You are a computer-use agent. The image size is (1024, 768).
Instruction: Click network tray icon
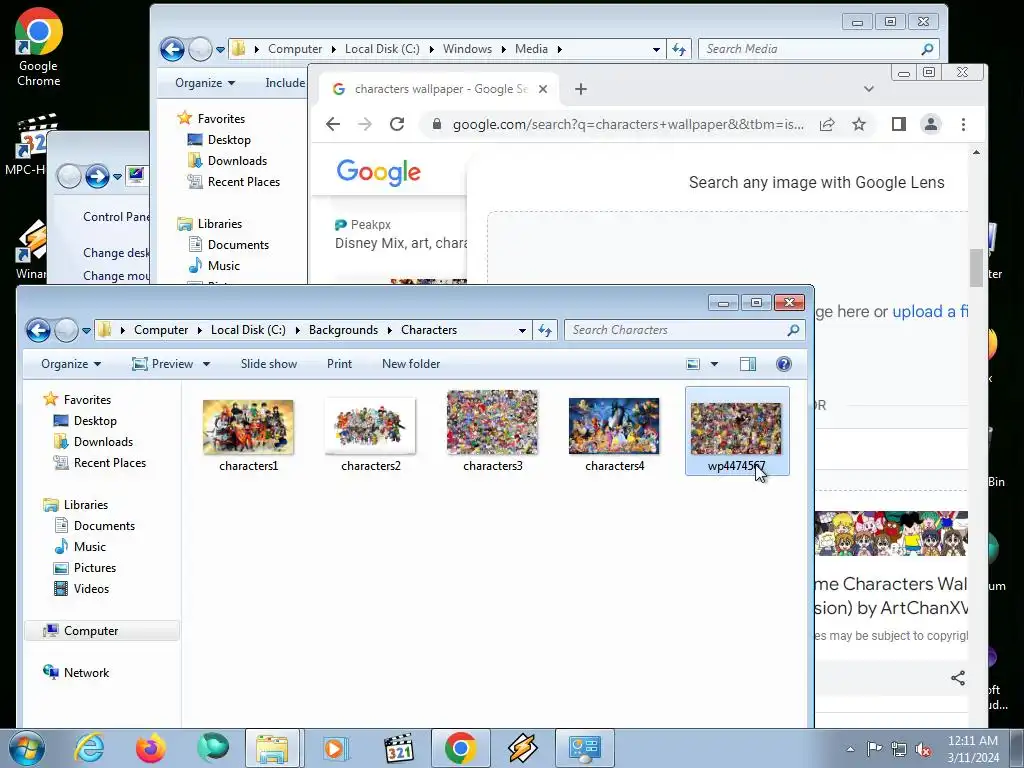click(899, 749)
